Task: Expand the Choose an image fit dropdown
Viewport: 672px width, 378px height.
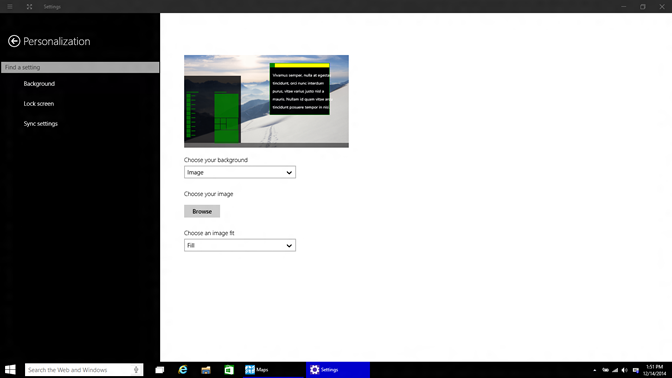Action: point(240,246)
